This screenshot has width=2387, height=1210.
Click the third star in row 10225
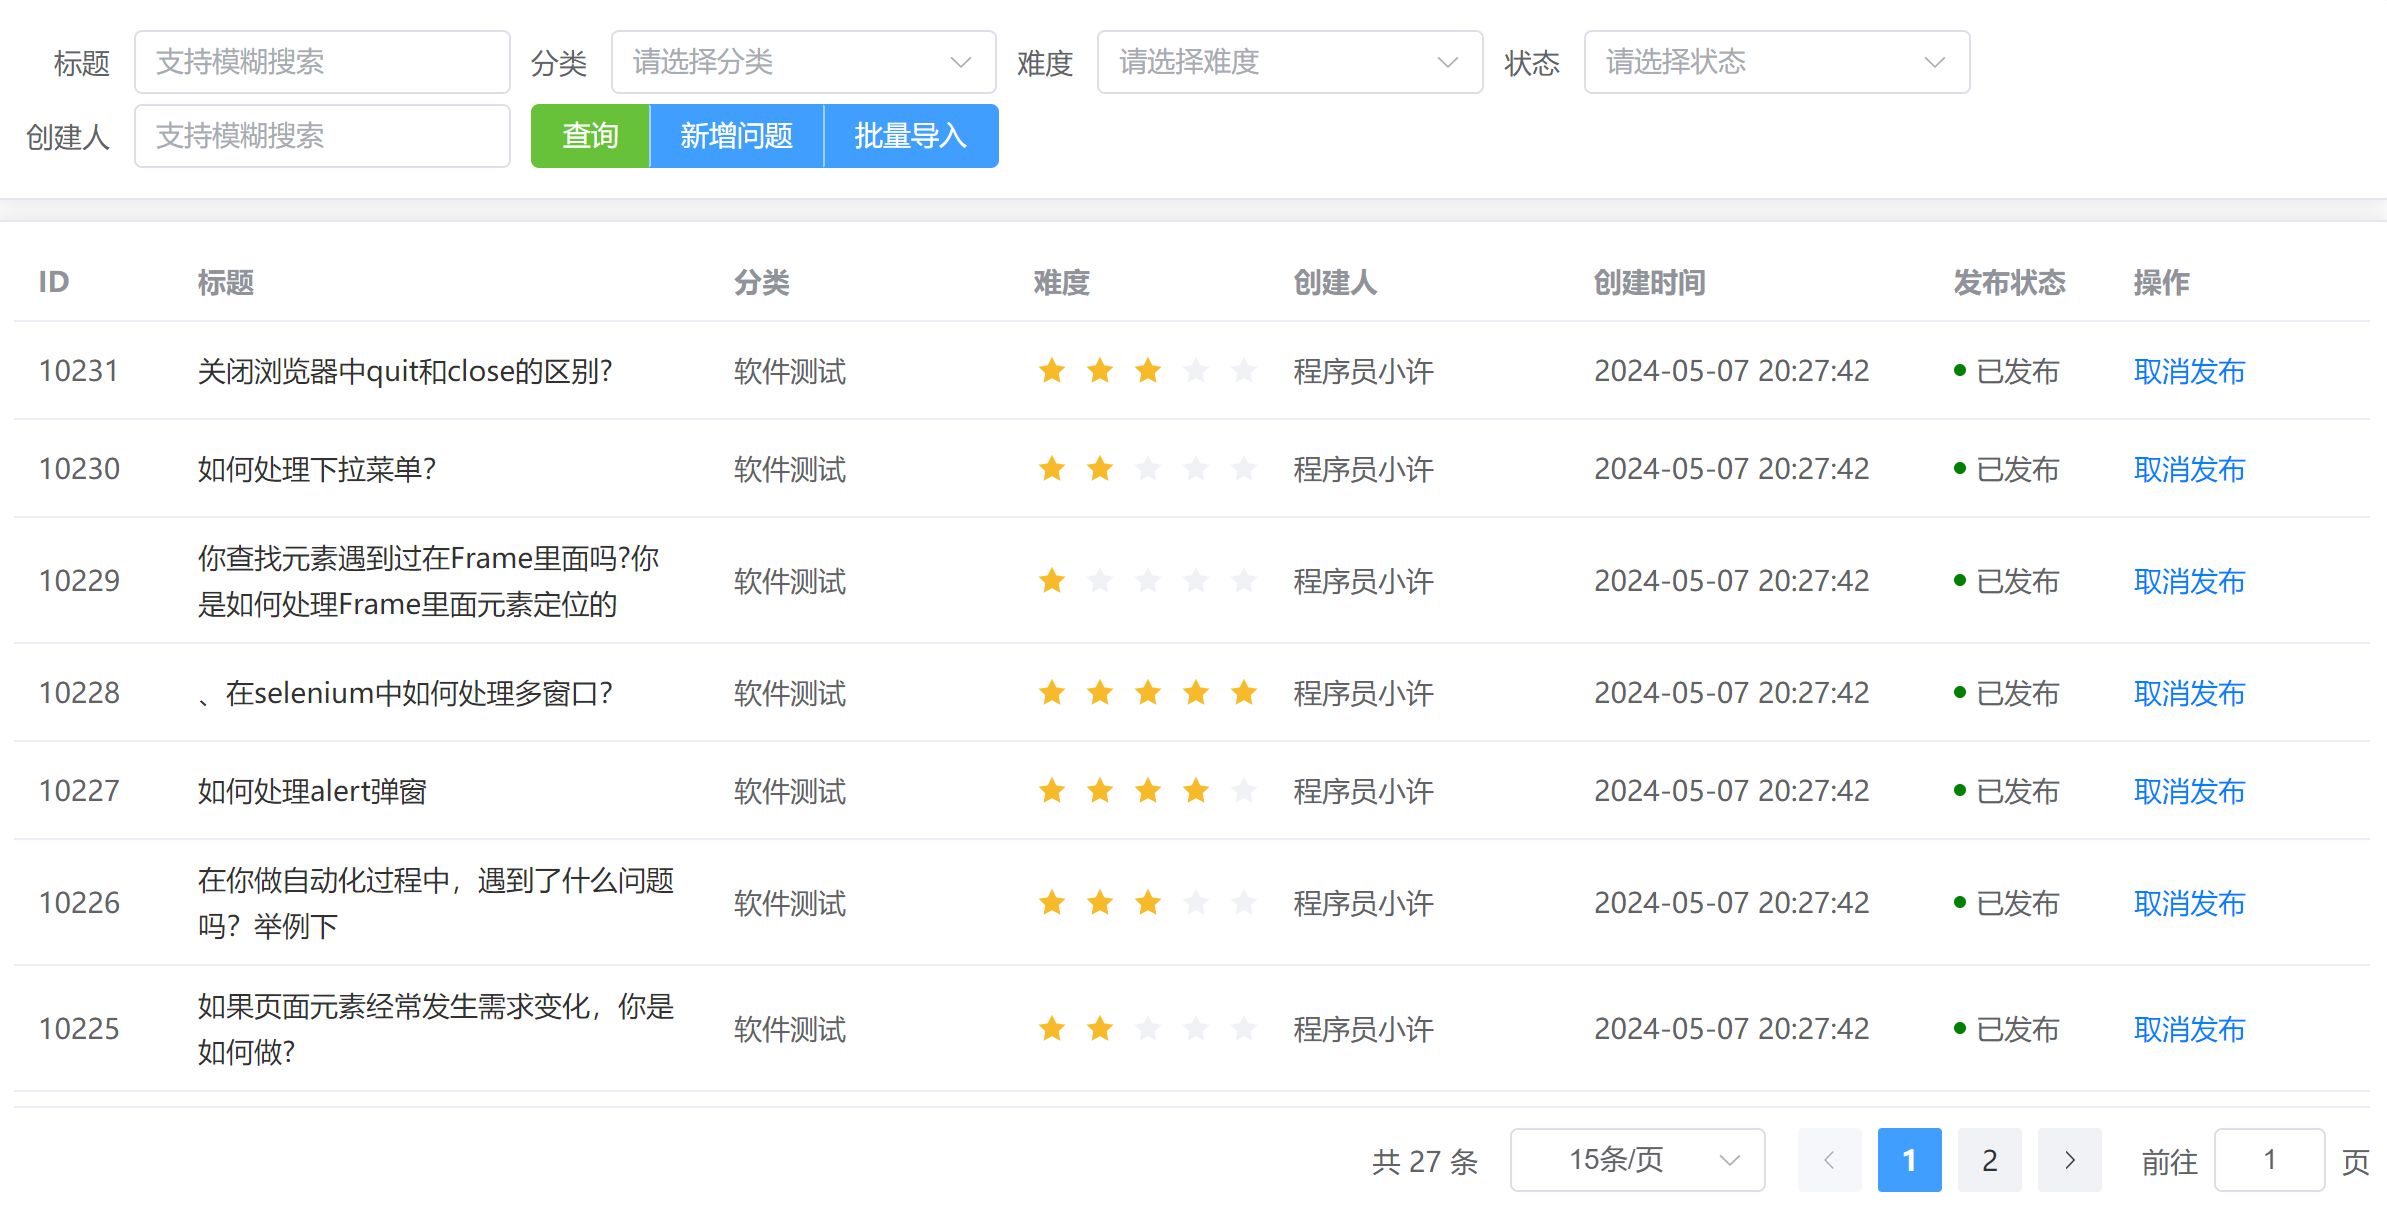(1147, 1029)
